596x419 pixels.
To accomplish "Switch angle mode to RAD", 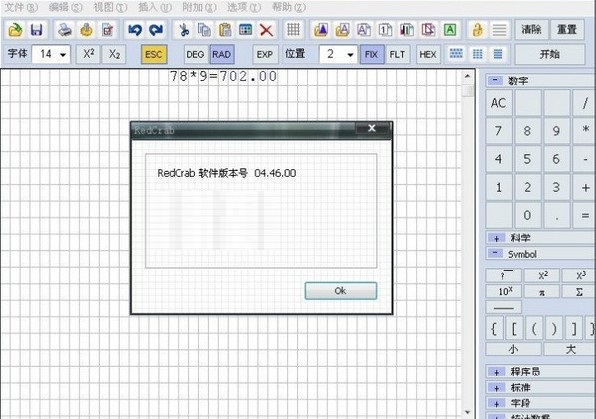I will [x=222, y=54].
